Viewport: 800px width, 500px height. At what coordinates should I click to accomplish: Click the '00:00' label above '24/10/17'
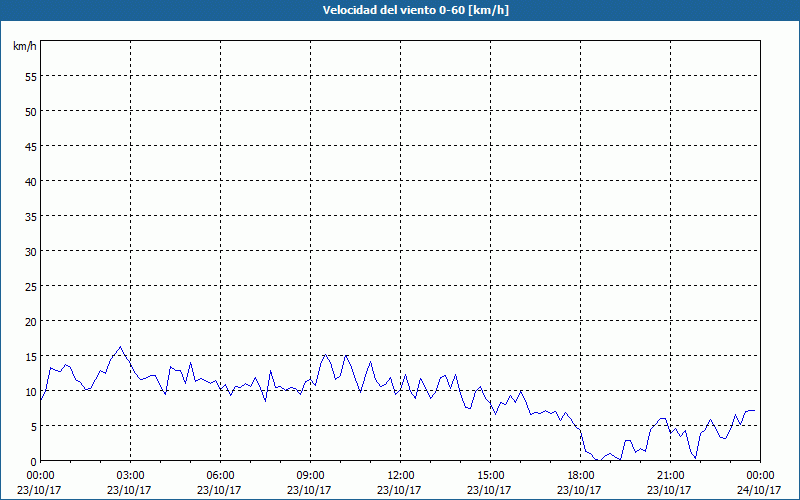coord(760,476)
